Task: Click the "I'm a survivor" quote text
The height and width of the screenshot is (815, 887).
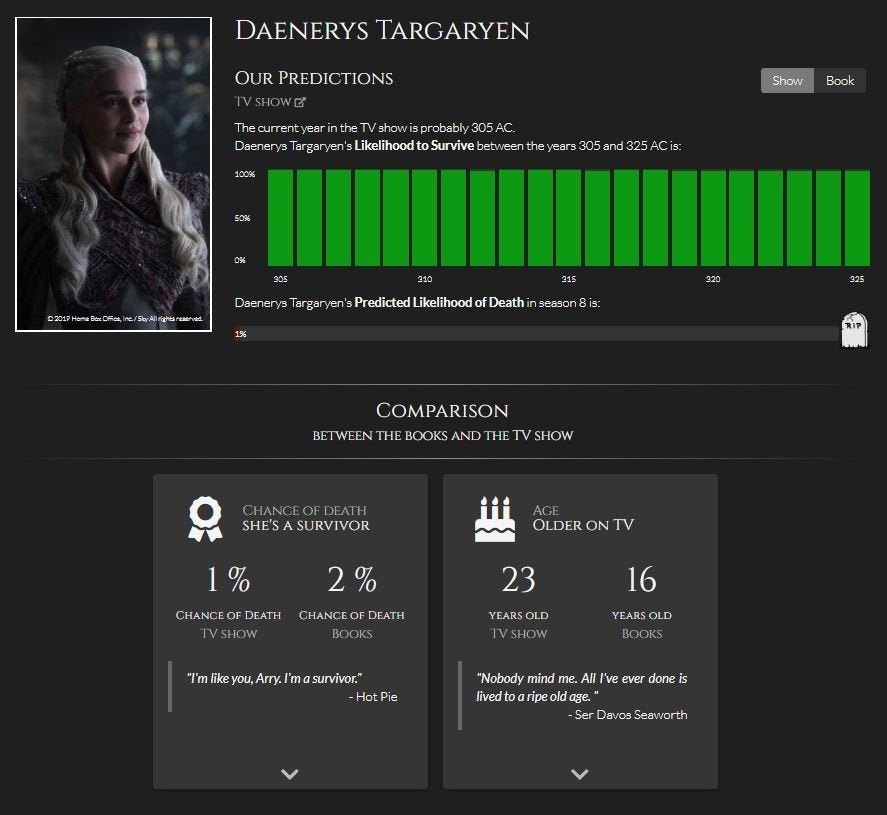Action: point(274,678)
